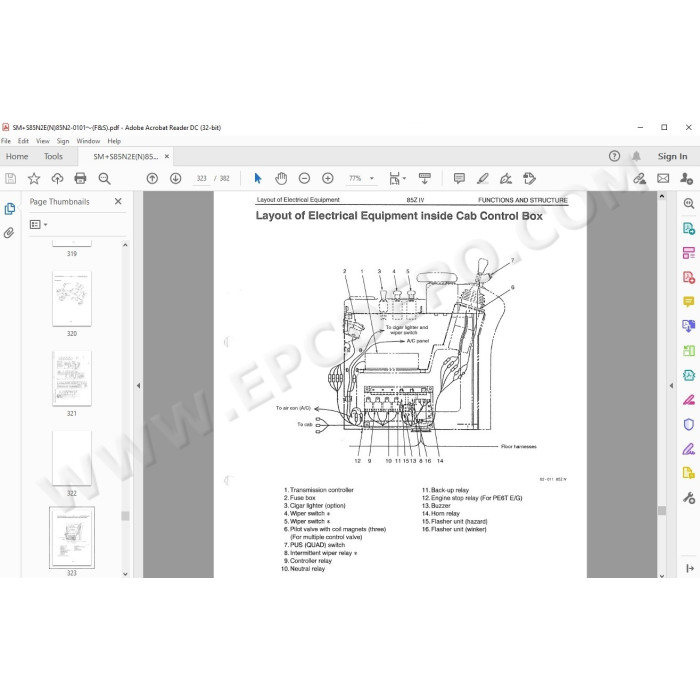
Task: Select page 320 thumbnail
Action: click(72, 299)
